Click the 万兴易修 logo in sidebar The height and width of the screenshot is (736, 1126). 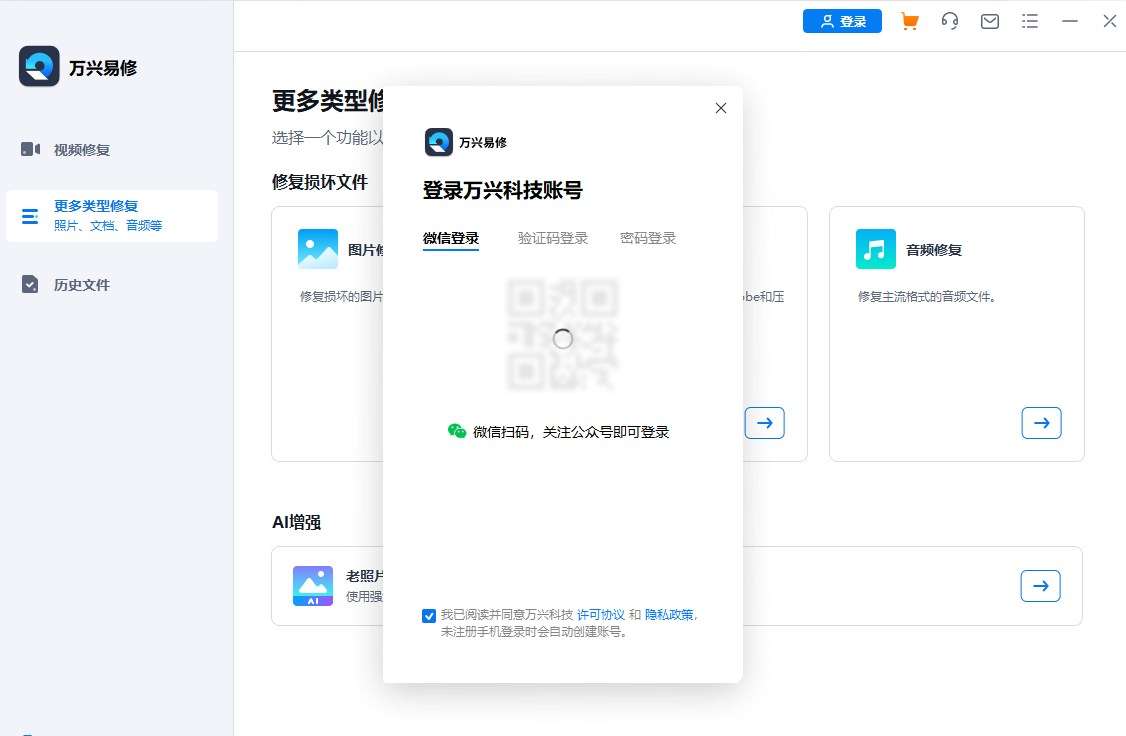(x=39, y=66)
